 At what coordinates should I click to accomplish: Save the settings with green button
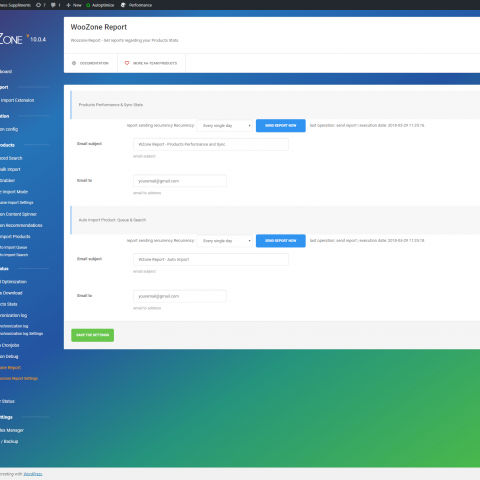pyautogui.click(x=92, y=335)
